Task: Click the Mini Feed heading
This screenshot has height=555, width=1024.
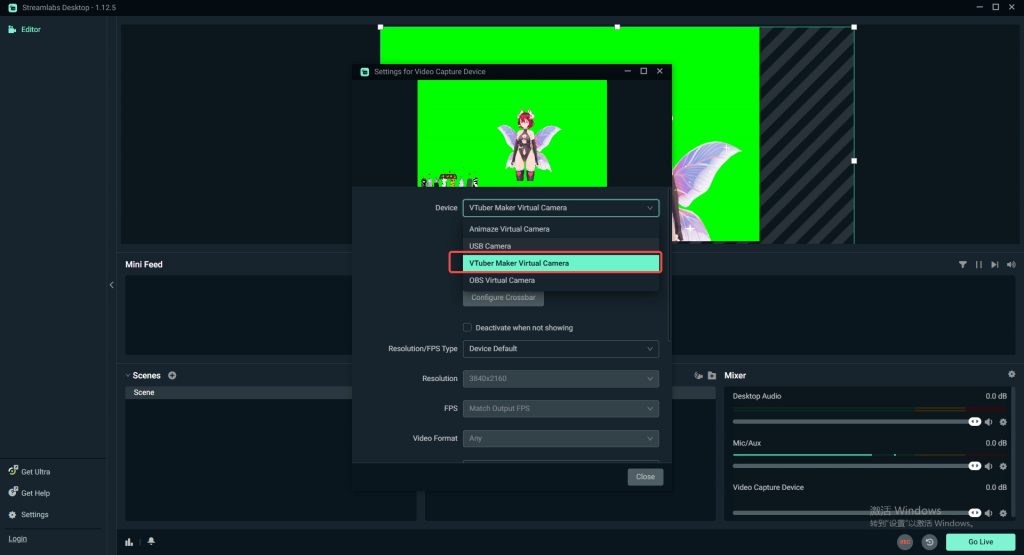Action: [x=144, y=264]
